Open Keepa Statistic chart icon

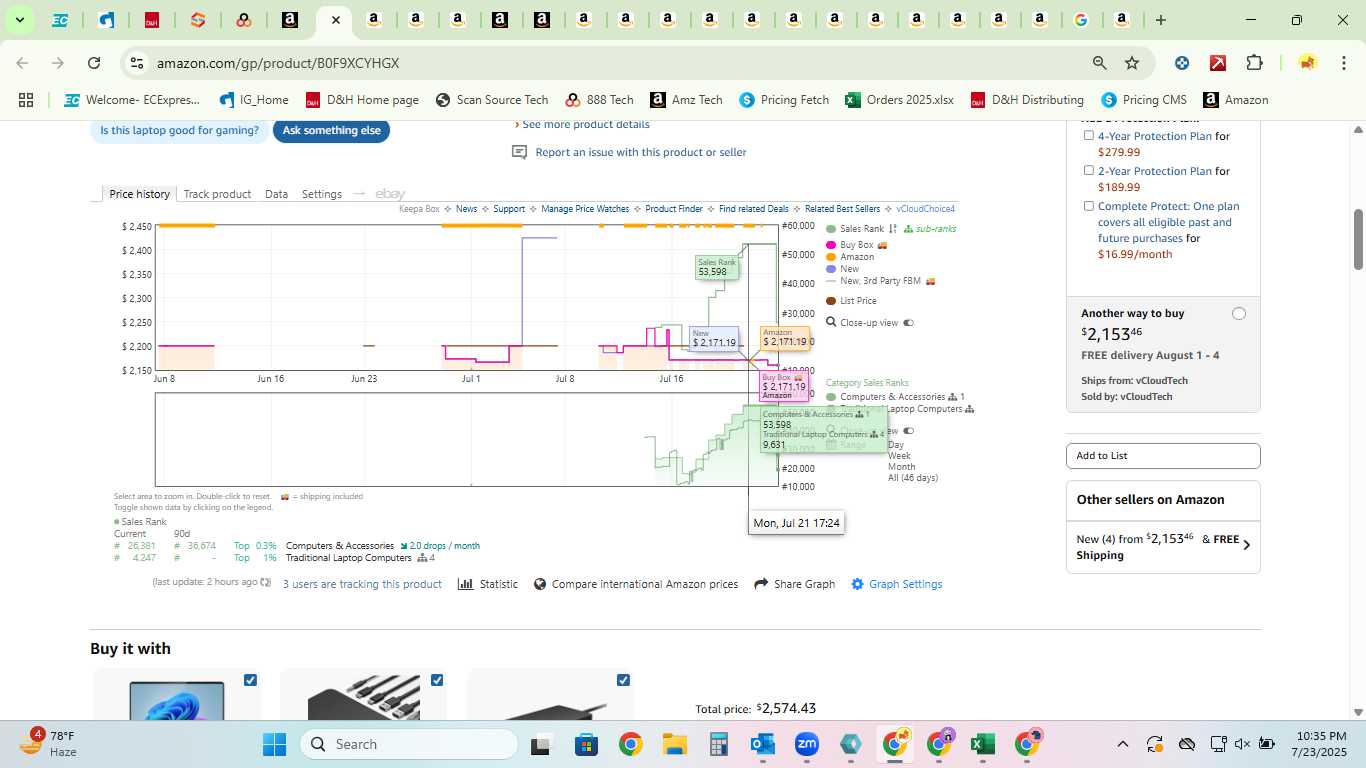465,584
